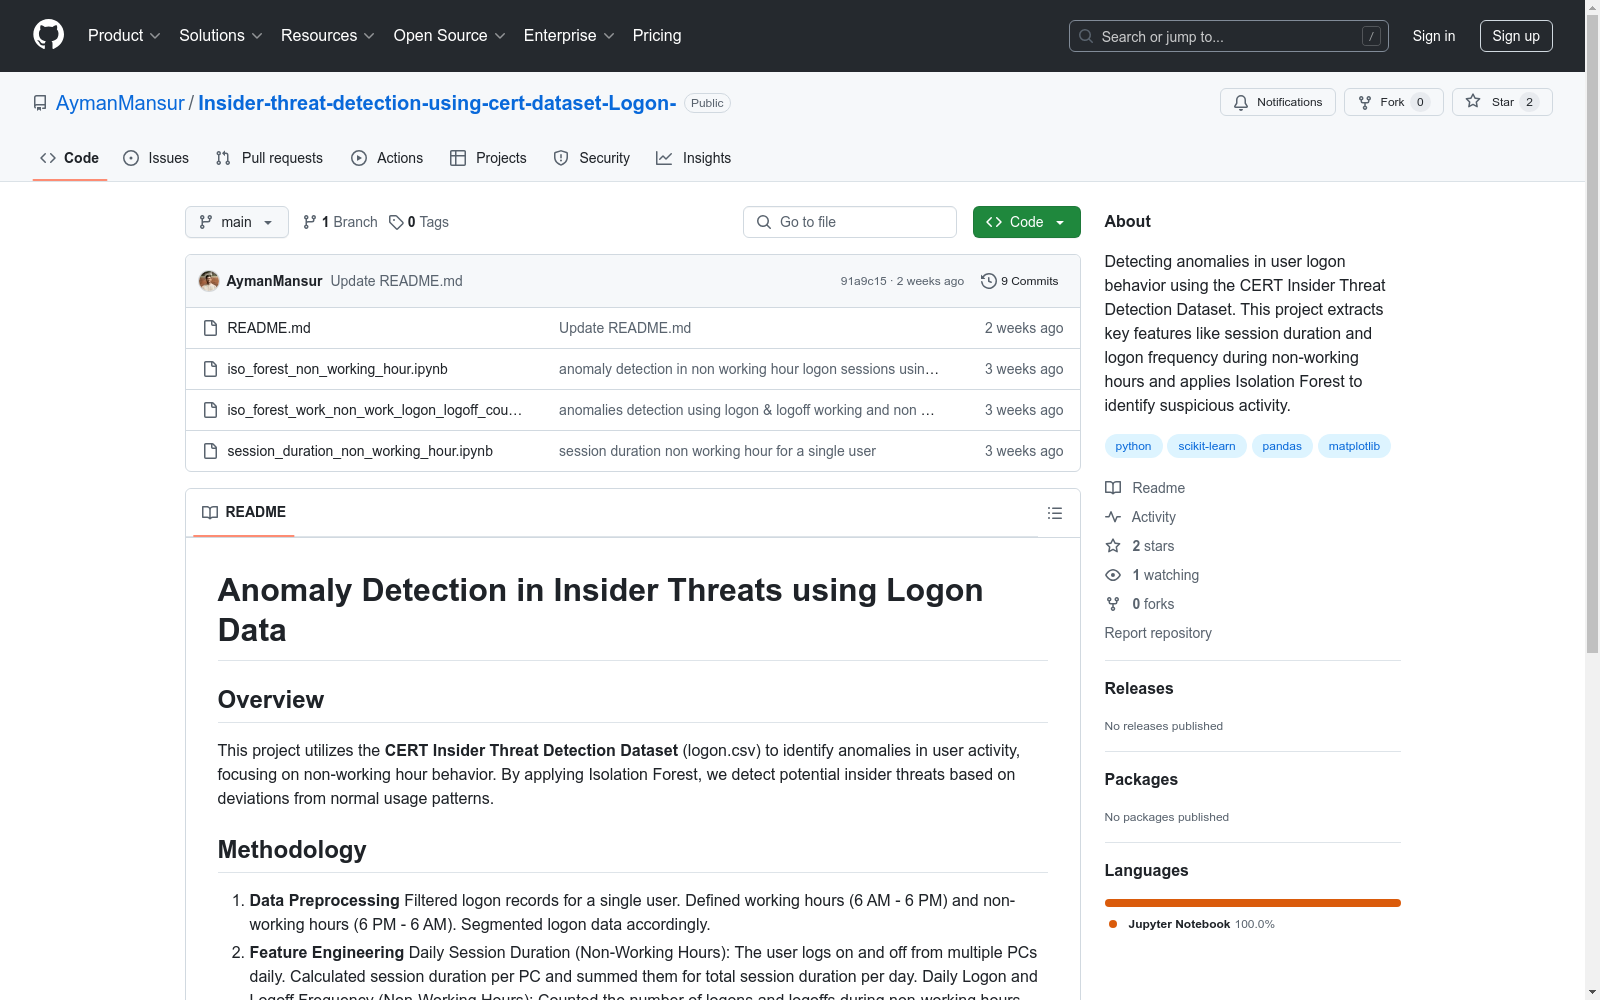Click the notifications bell icon
This screenshot has width=1600, height=1000.
pyautogui.click(x=1241, y=102)
